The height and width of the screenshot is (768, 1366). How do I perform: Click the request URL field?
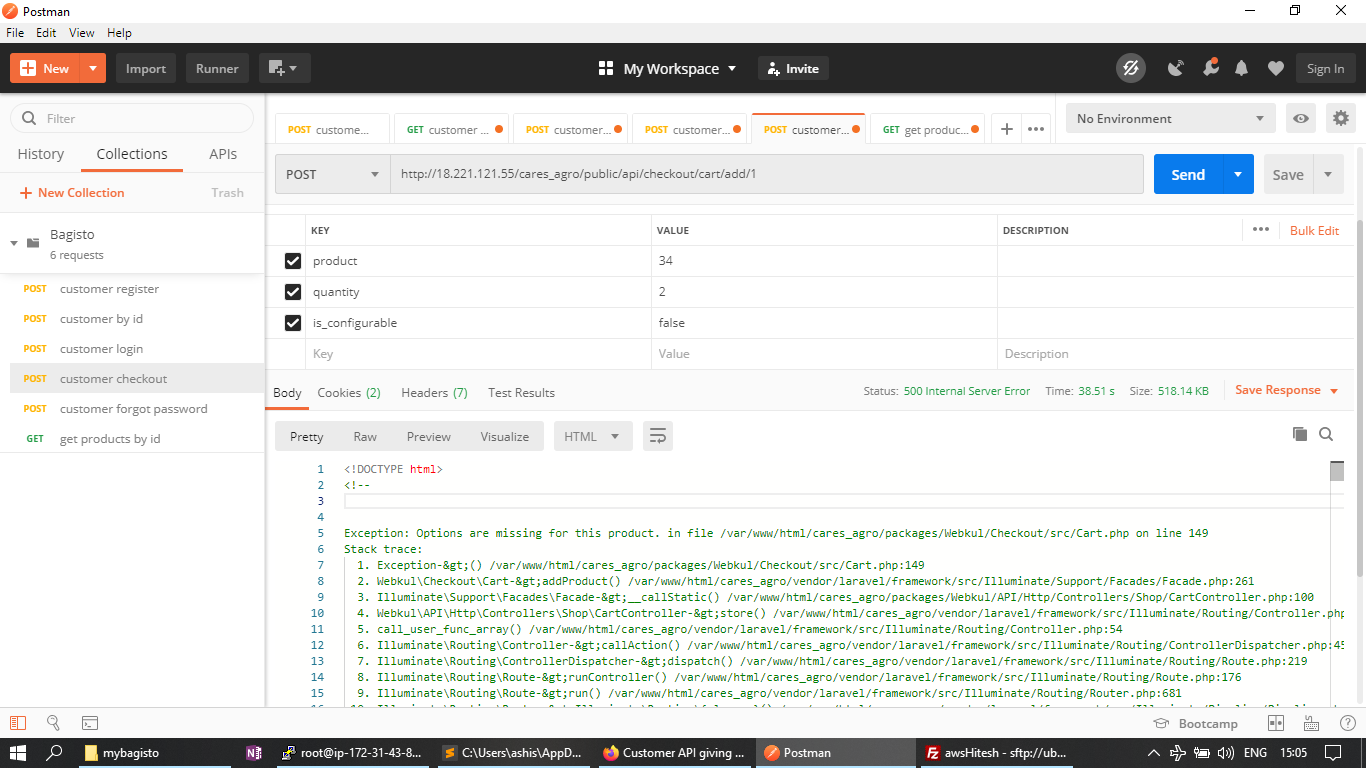(767, 174)
